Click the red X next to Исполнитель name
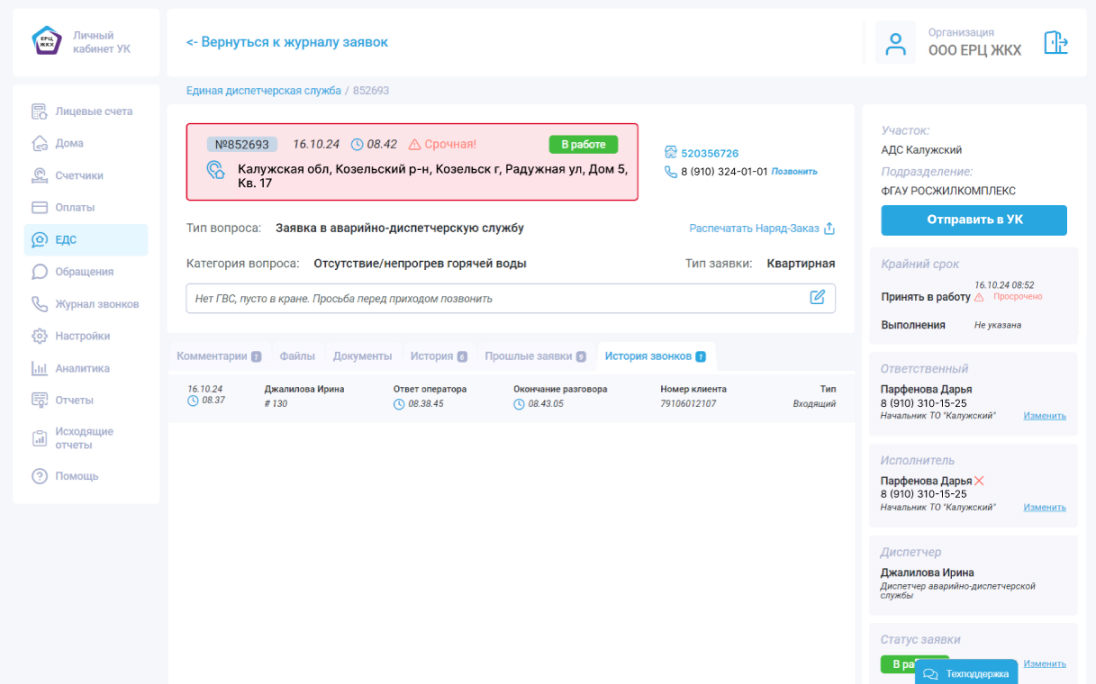 979,481
